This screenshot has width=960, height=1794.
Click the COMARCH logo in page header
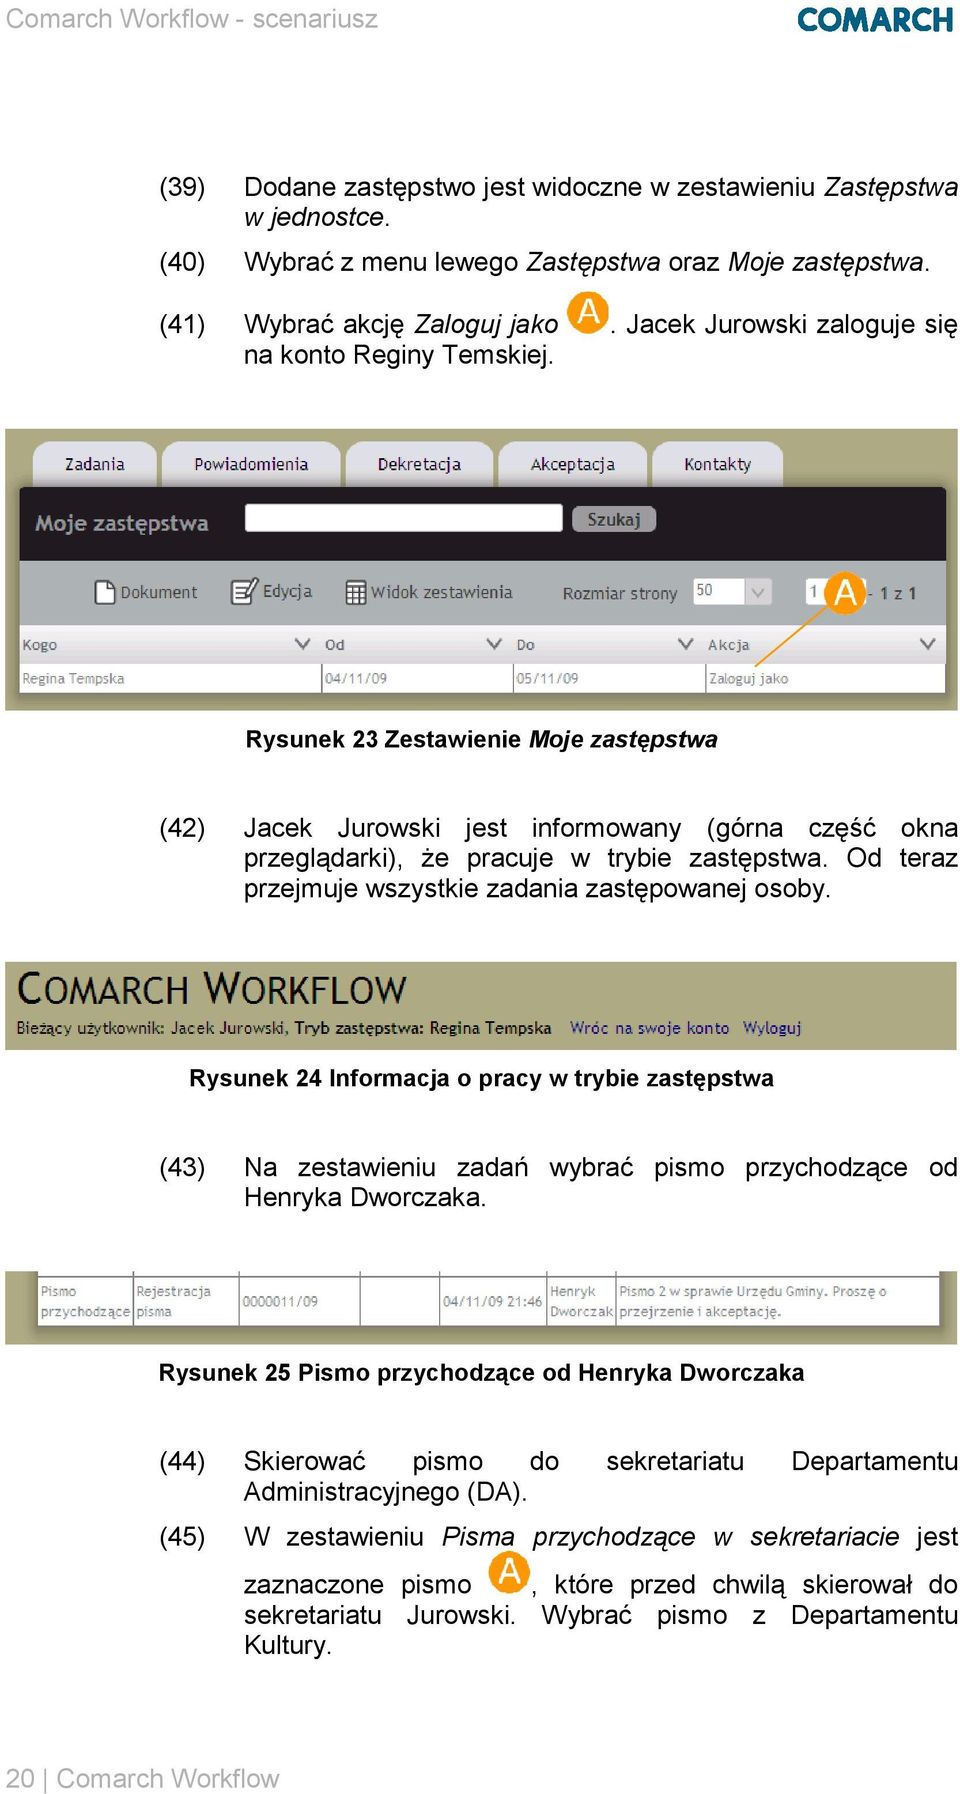[875, 20]
